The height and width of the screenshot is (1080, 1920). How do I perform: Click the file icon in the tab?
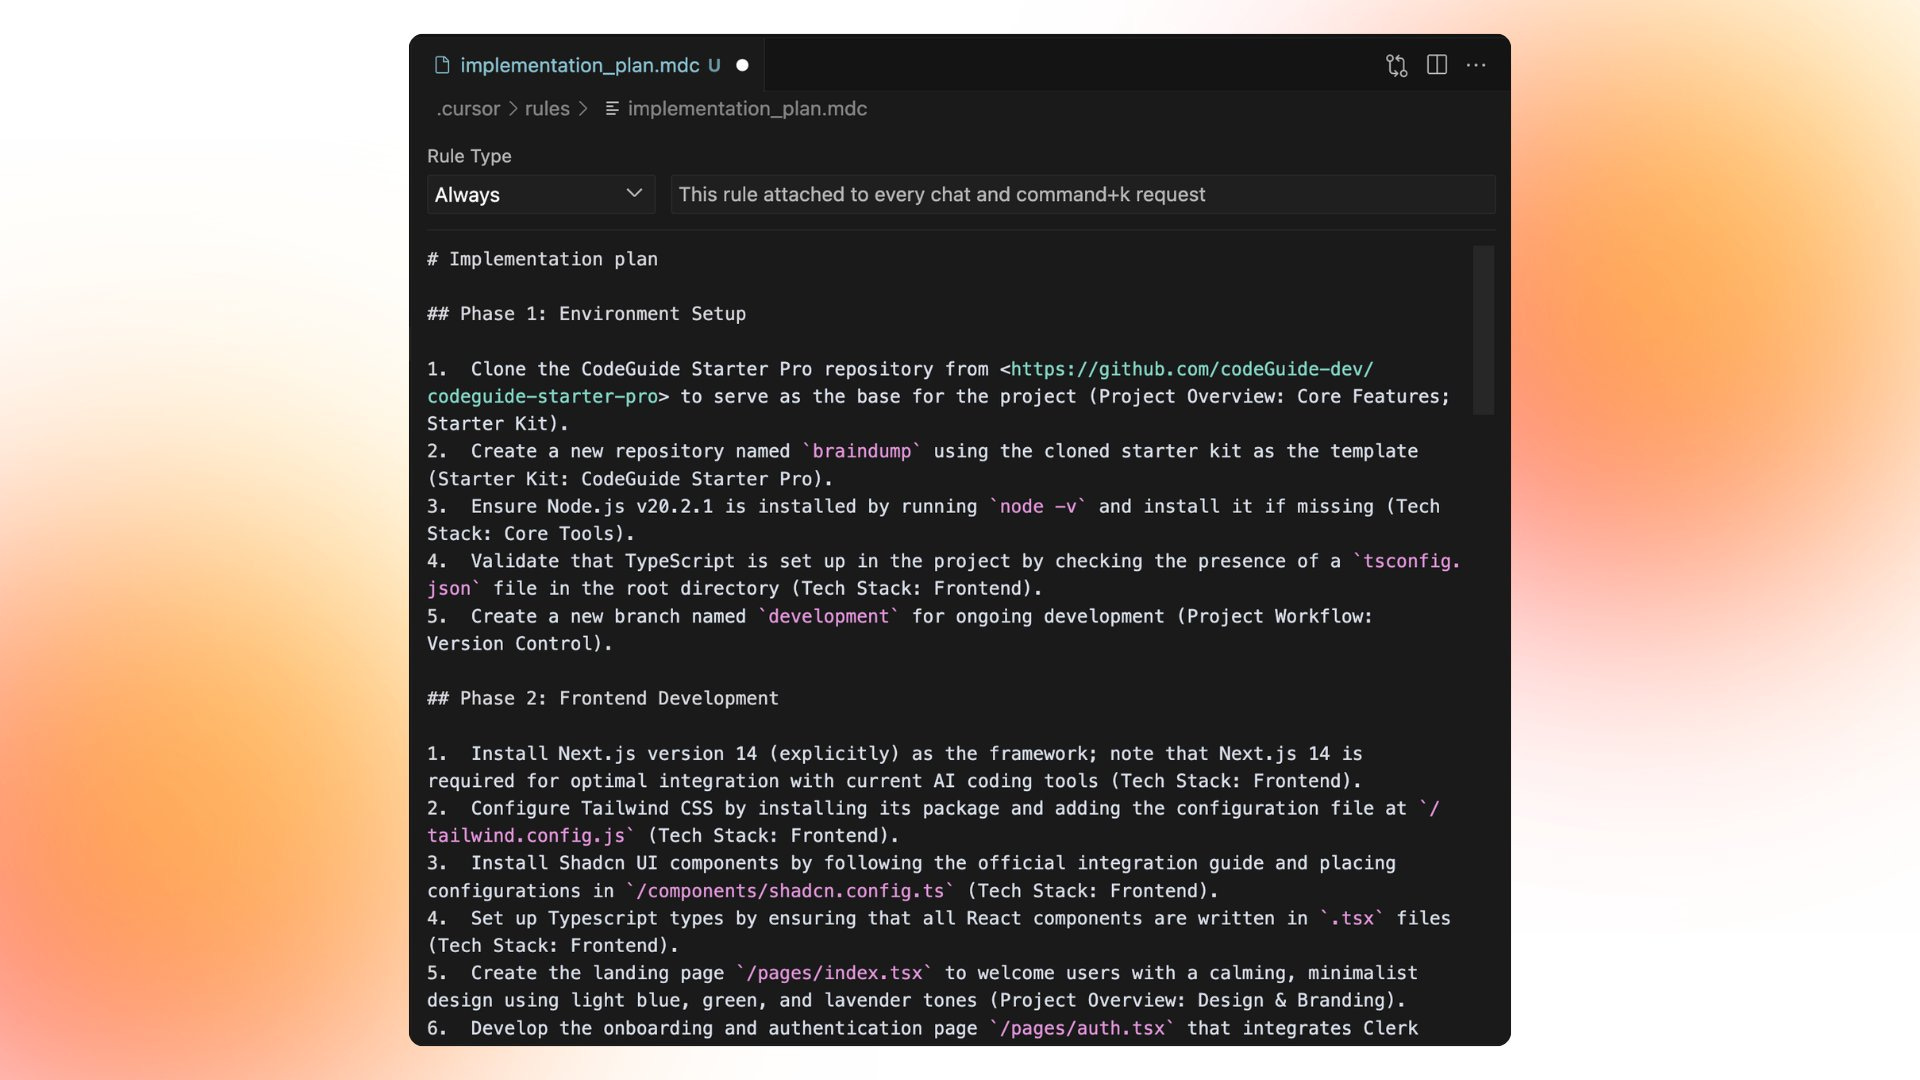coord(442,65)
